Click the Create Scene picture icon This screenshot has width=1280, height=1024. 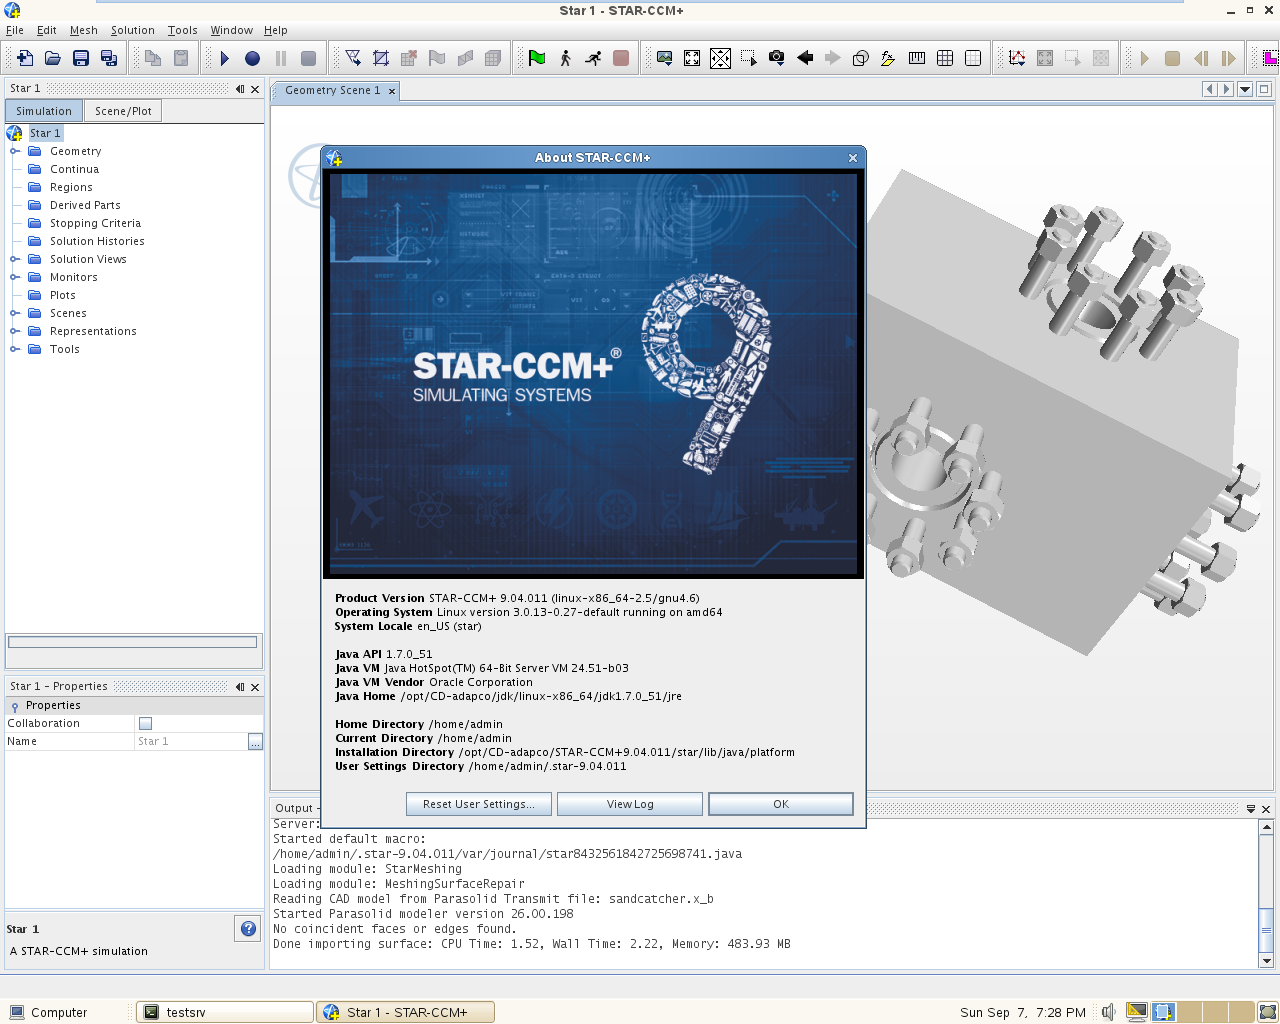click(x=664, y=58)
